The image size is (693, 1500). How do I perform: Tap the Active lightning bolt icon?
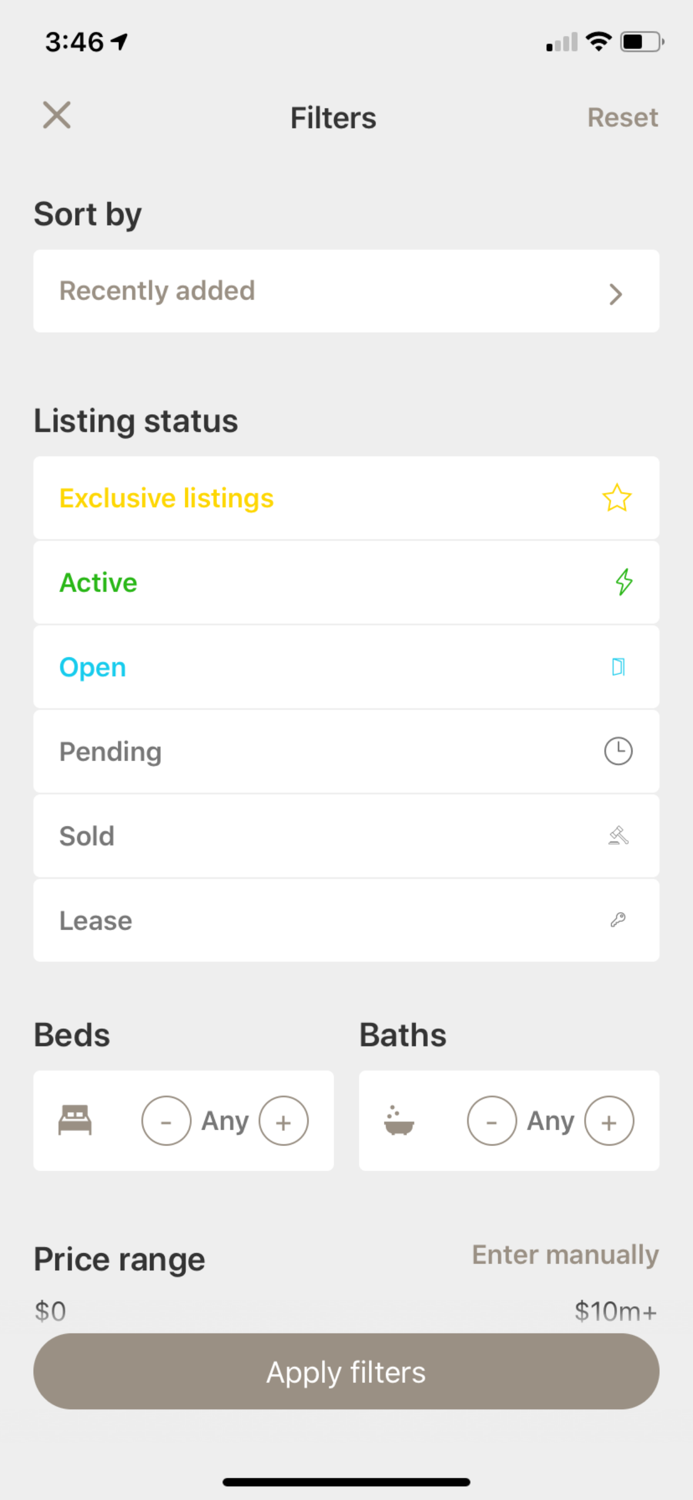(624, 582)
